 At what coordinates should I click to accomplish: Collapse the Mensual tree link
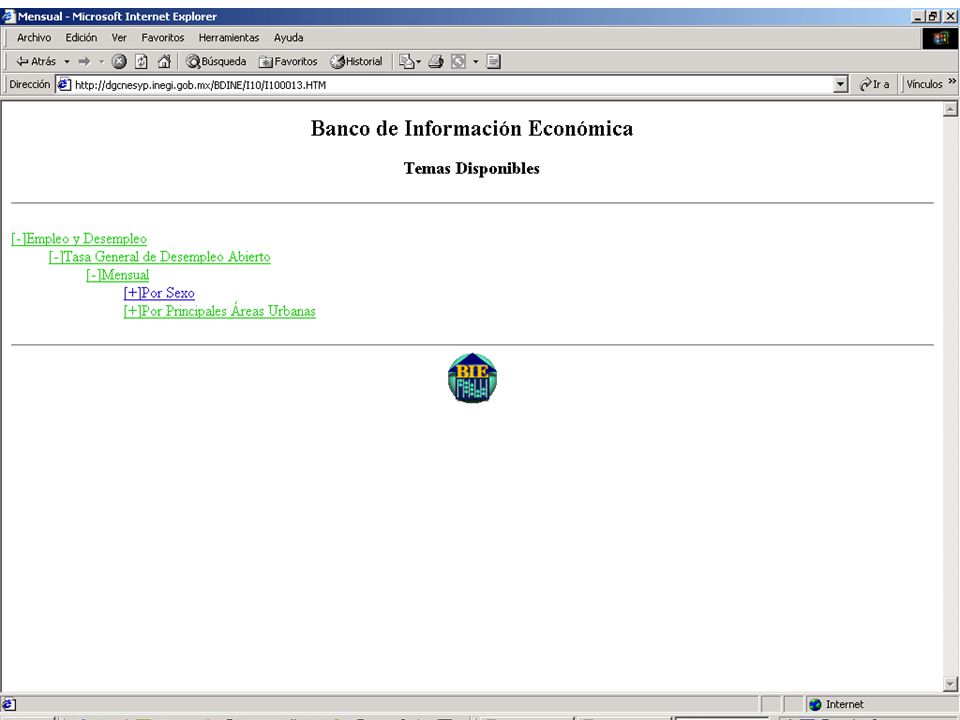(118, 275)
